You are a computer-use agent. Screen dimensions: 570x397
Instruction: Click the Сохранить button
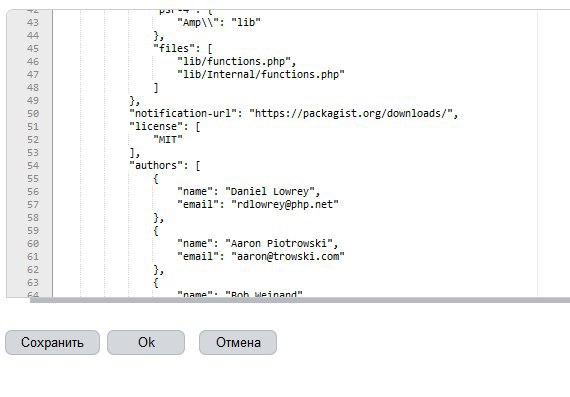(52, 342)
